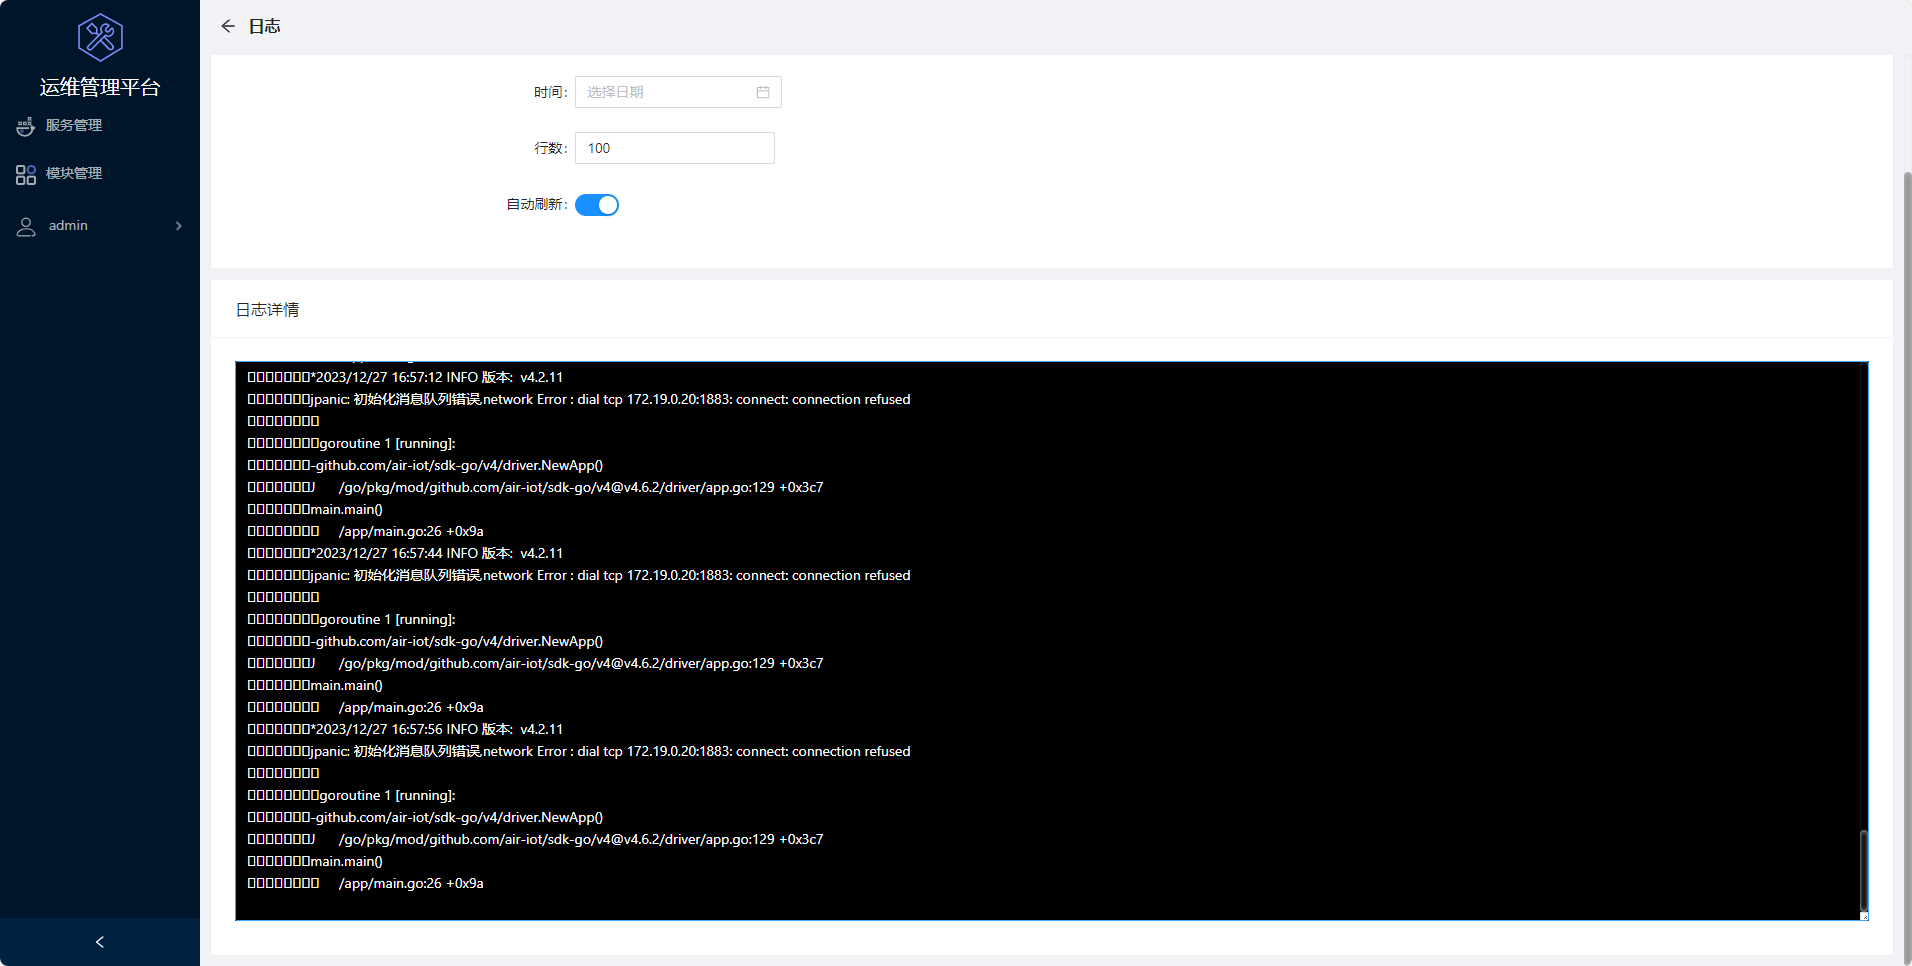Click the 服务管理 sidebar icon
The height and width of the screenshot is (966, 1912).
tap(26, 126)
